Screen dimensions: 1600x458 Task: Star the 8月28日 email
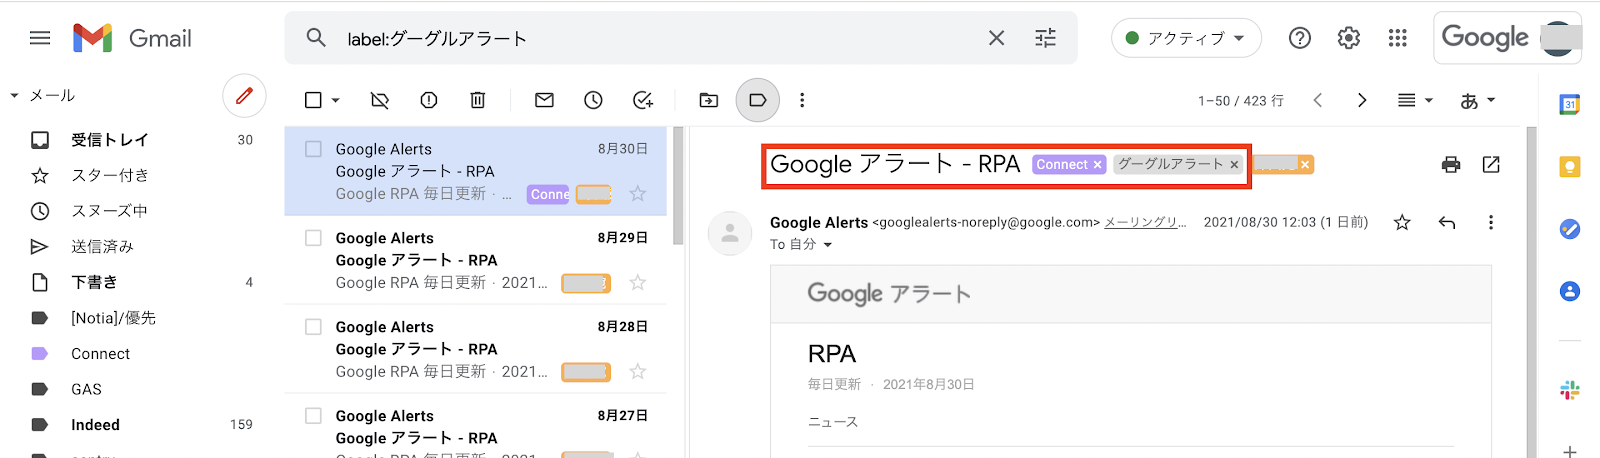[x=638, y=372]
